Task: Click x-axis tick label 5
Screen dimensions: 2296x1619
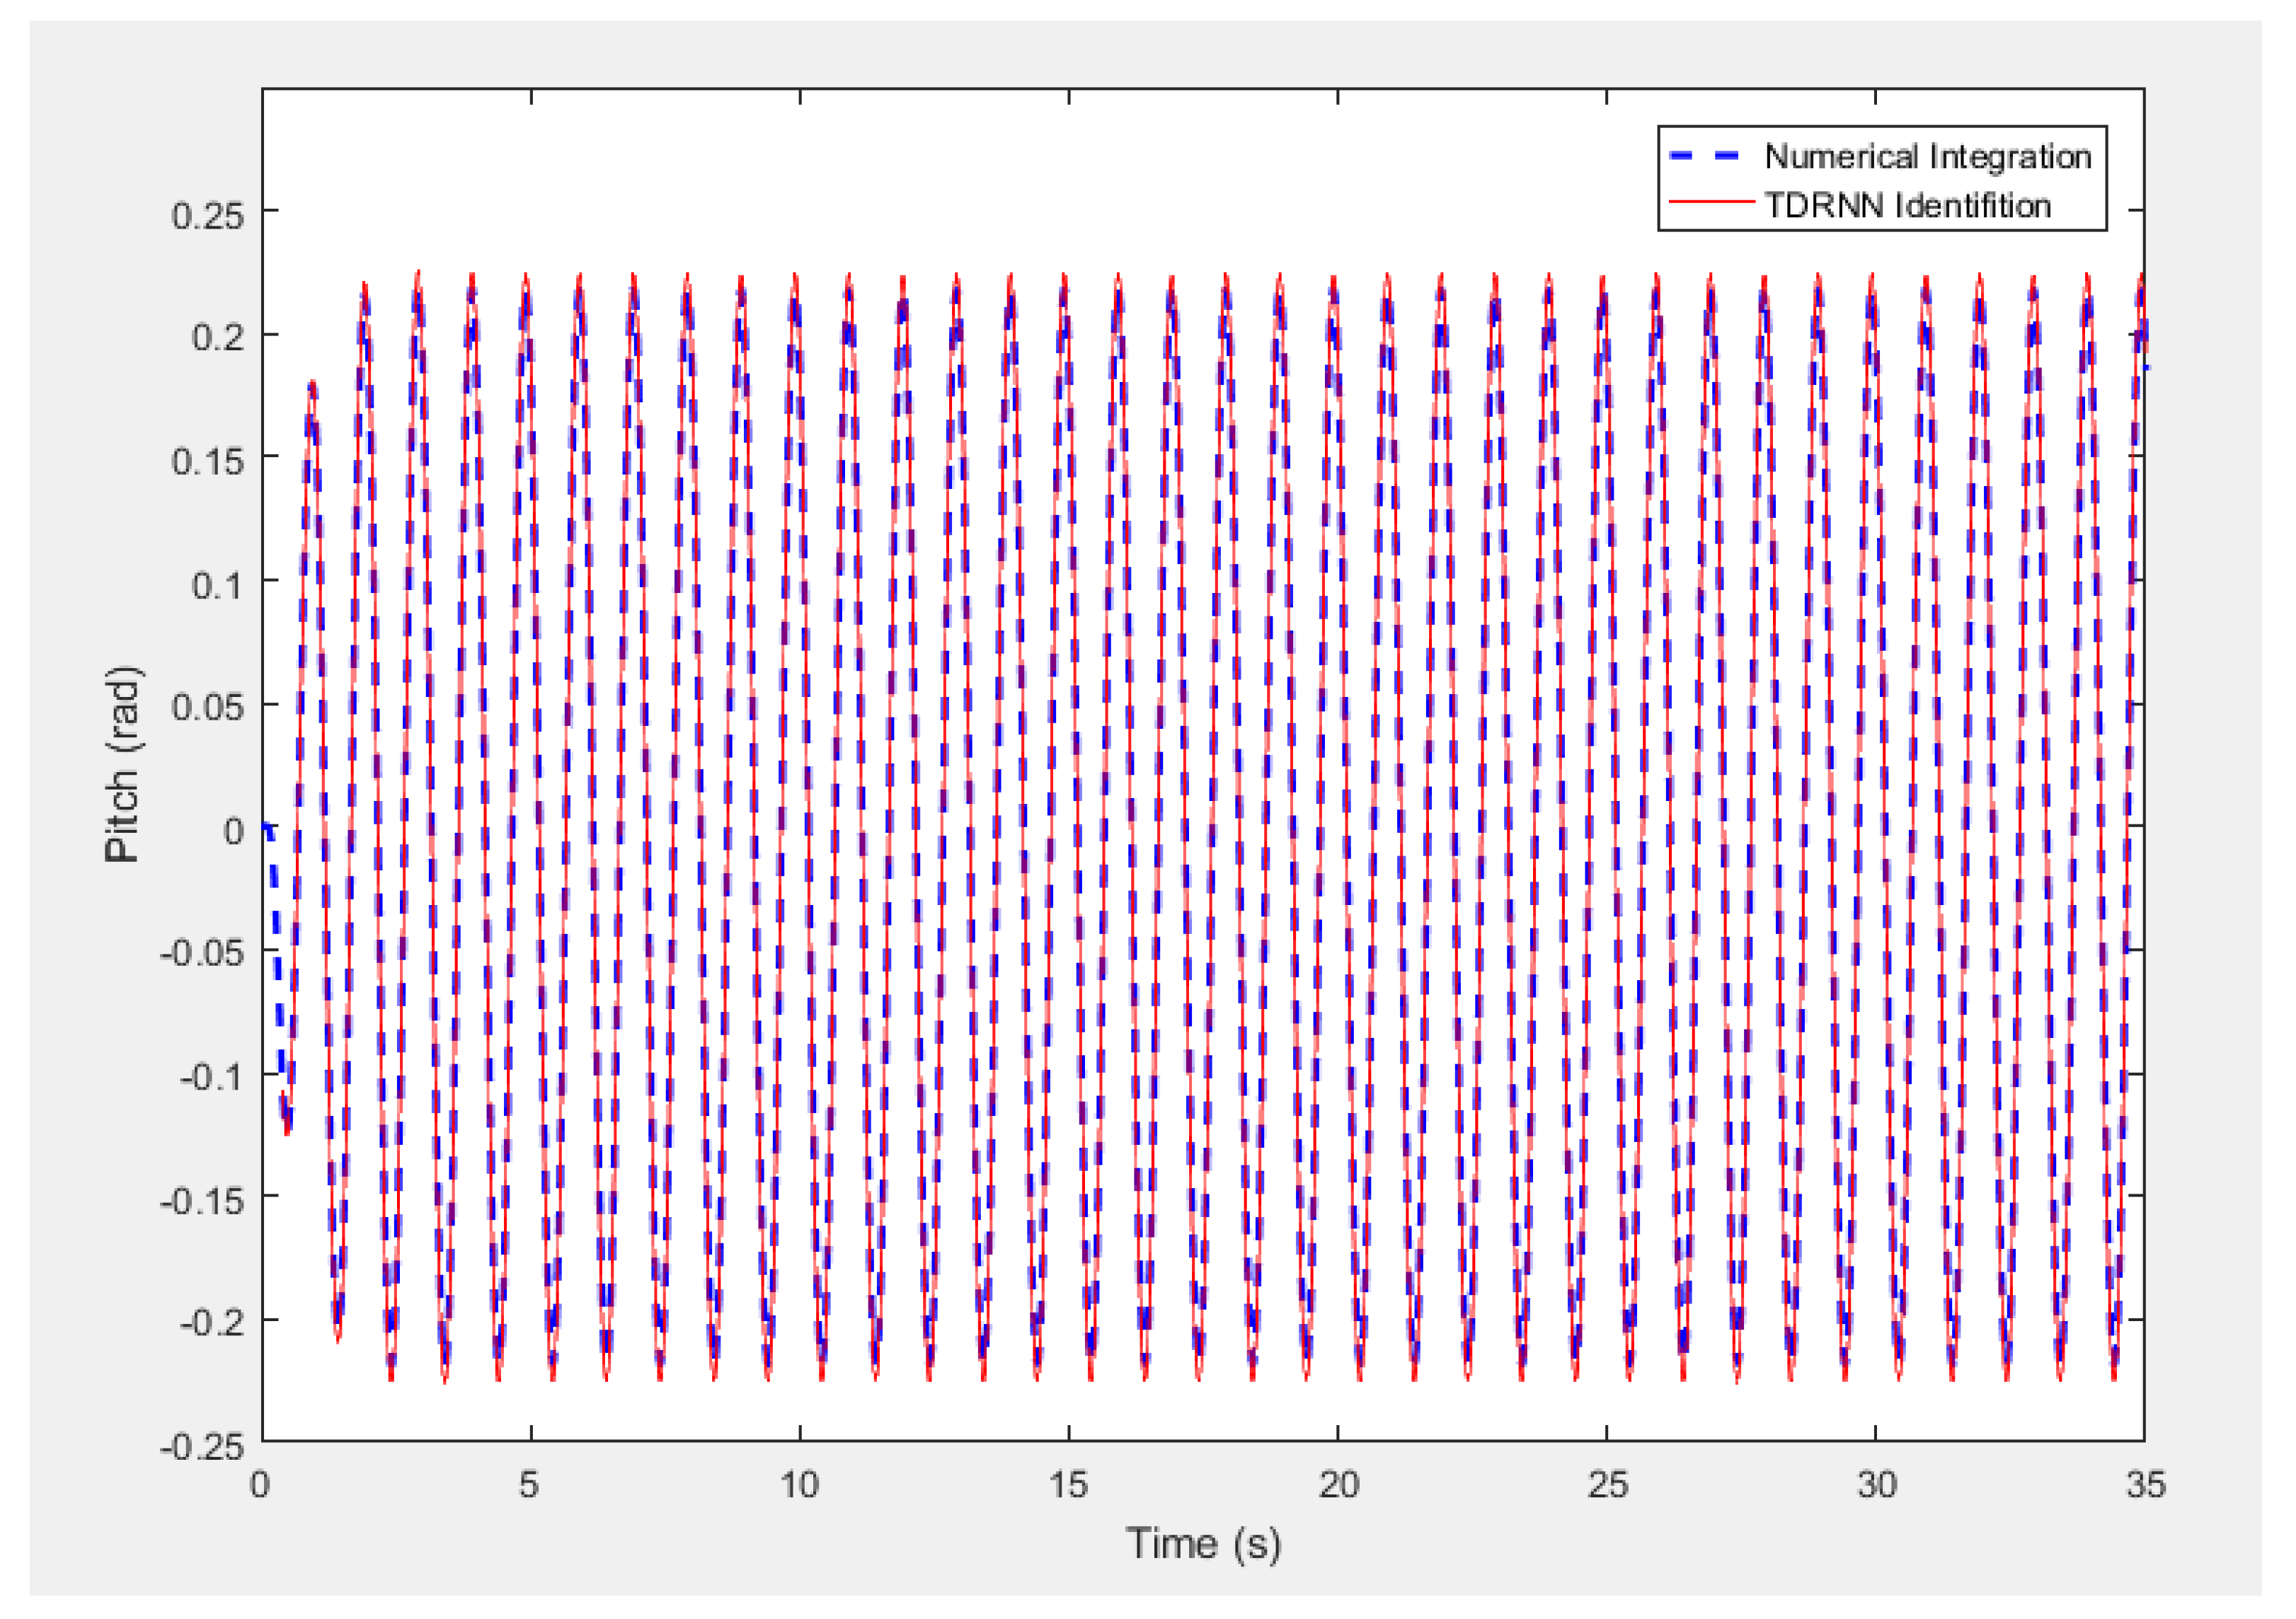Action: click(x=529, y=1485)
